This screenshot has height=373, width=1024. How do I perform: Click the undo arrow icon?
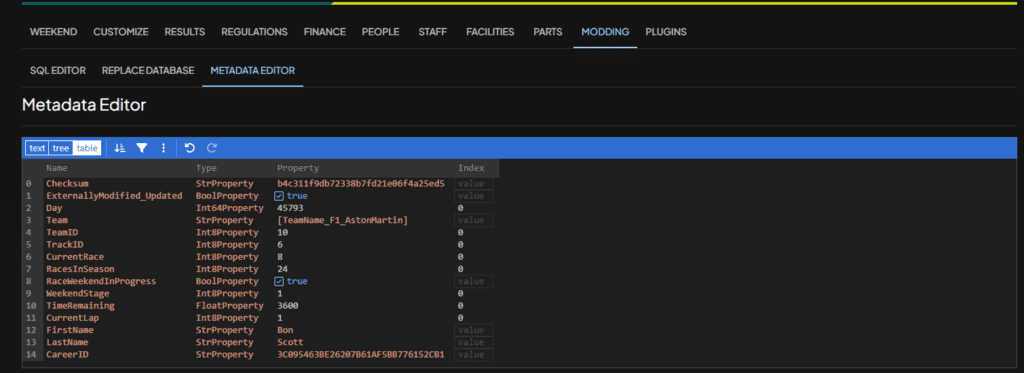(x=189, y=148)
